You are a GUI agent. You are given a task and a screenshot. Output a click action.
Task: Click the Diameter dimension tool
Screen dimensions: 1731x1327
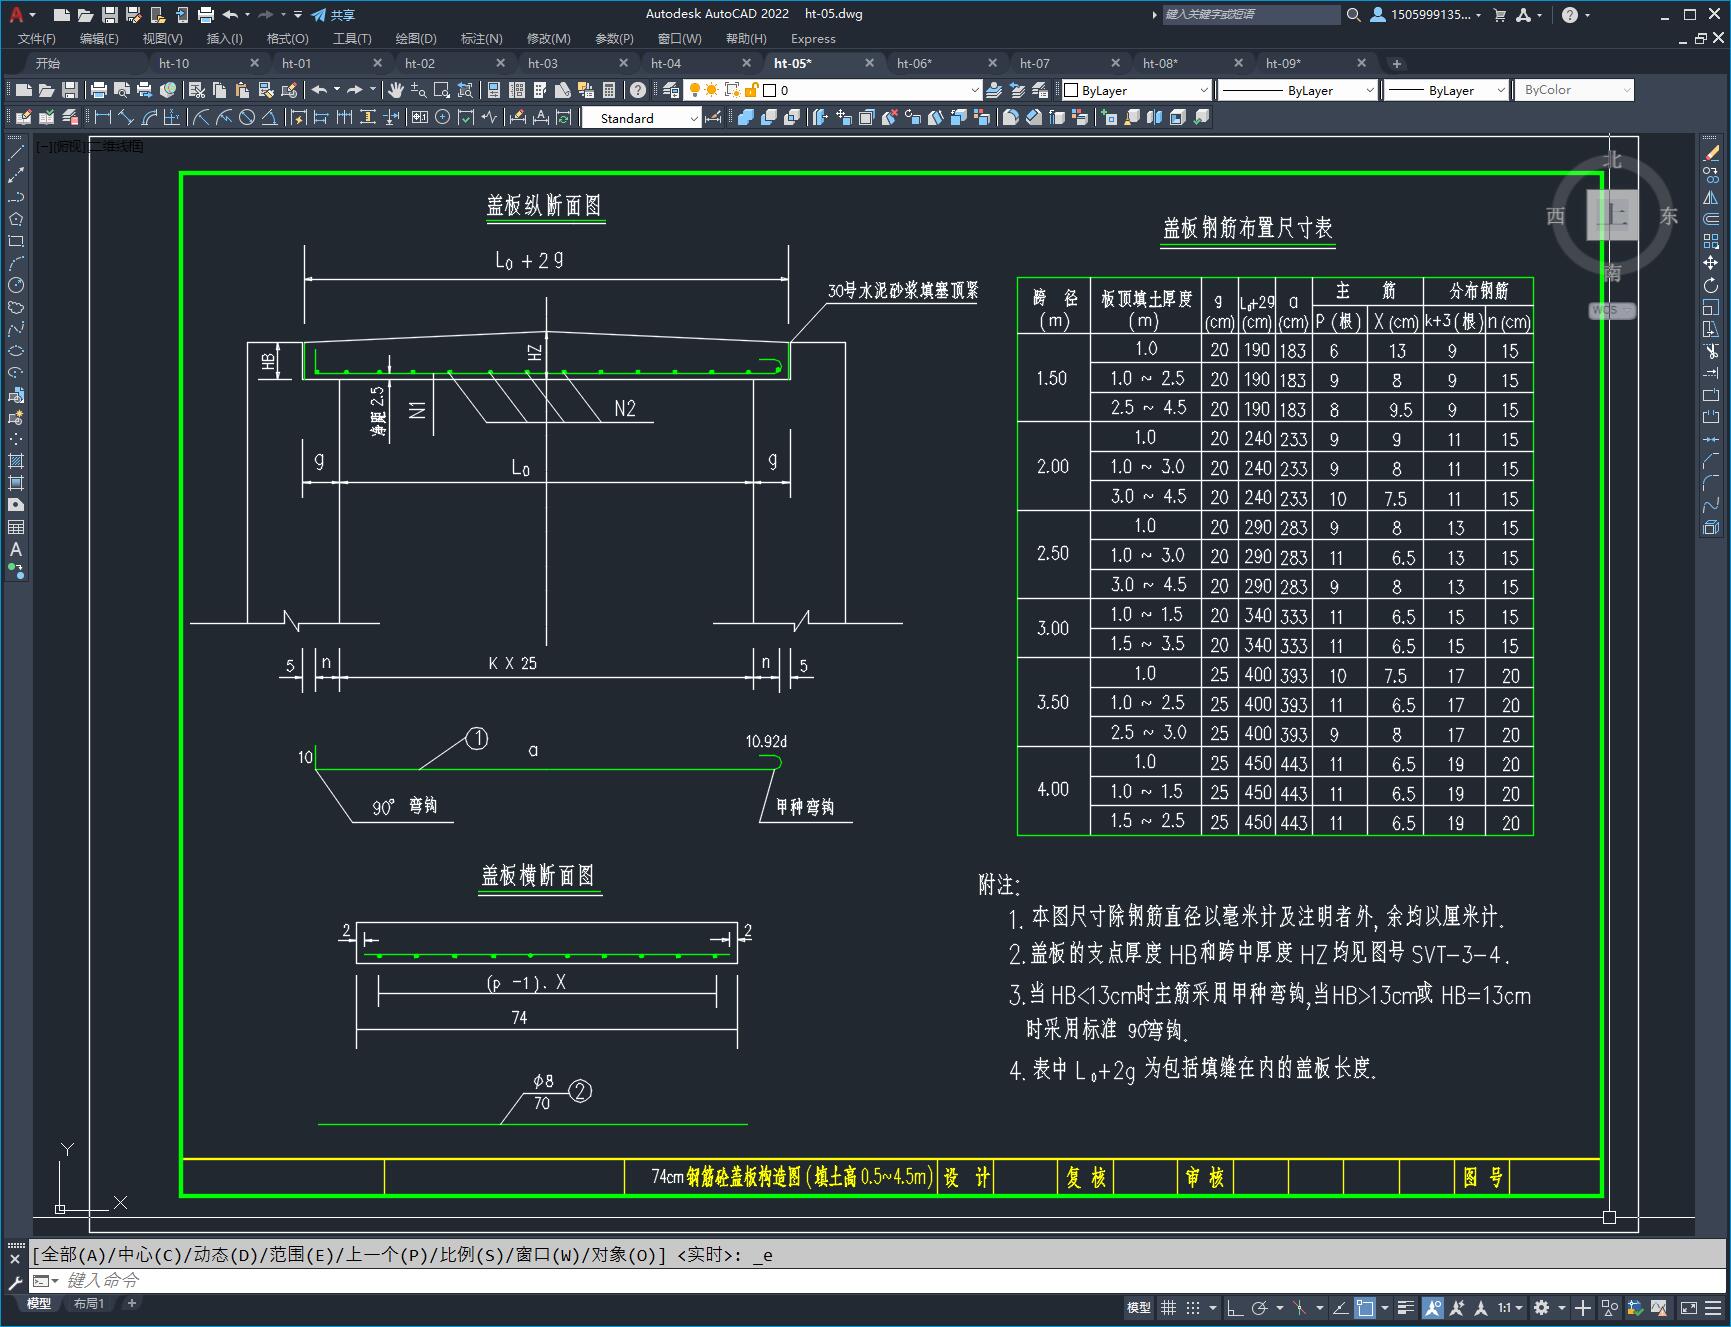pos(247,118)
